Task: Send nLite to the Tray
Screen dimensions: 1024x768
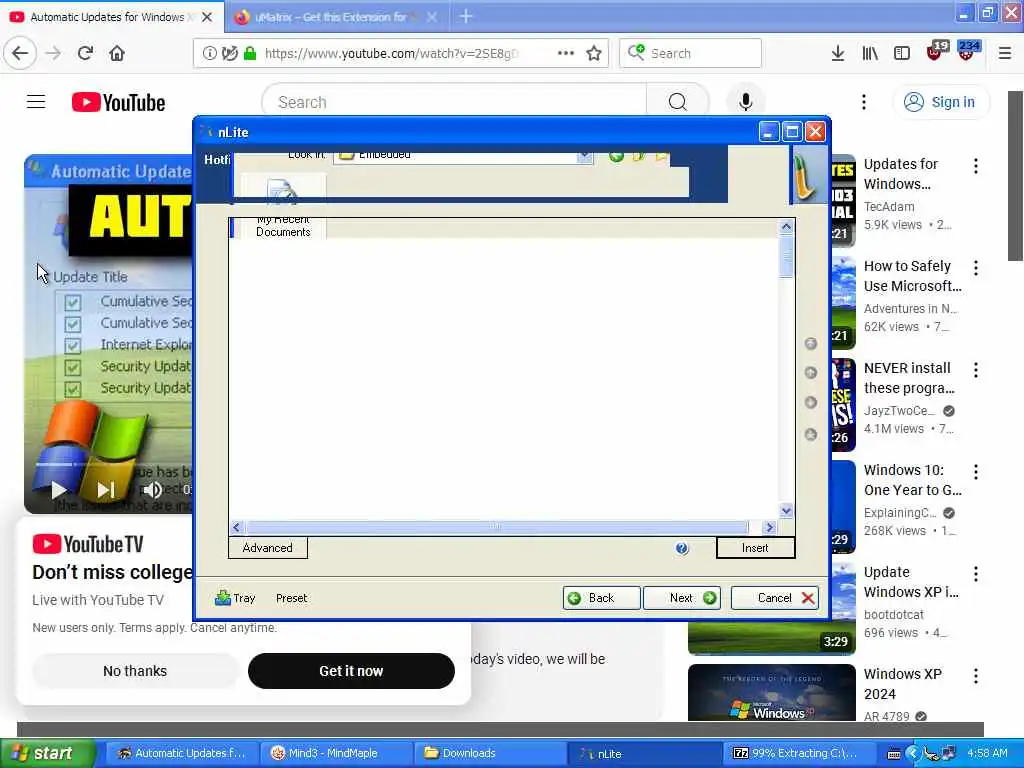Action: [235, 598]
